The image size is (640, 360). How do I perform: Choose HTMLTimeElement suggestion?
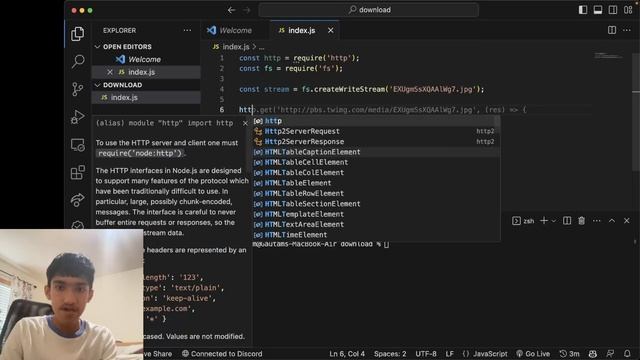point(376,235)
